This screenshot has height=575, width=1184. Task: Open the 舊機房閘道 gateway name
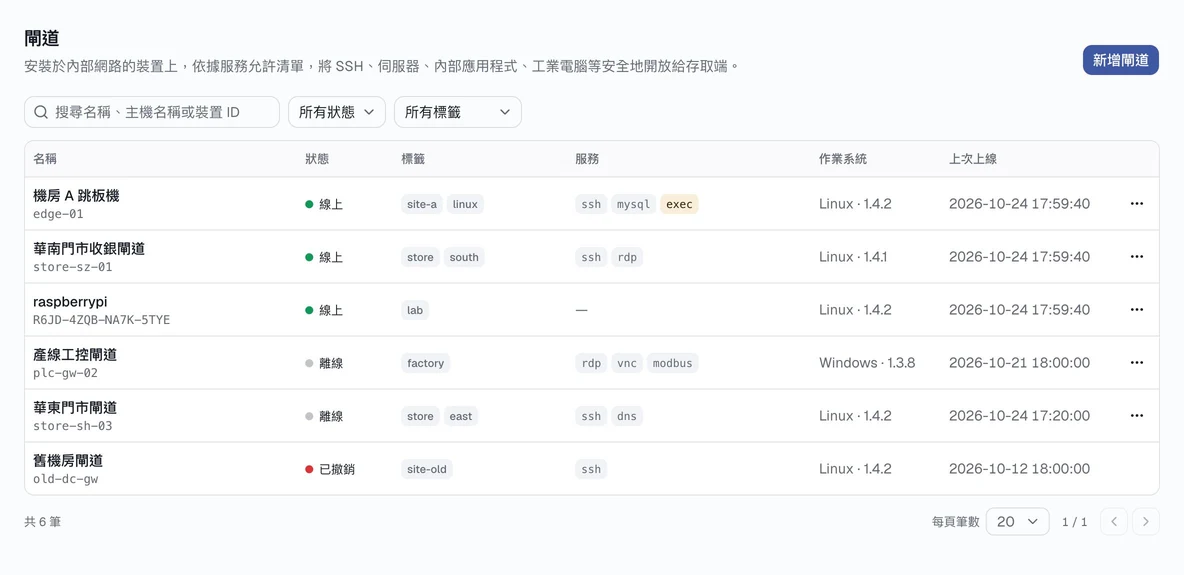[x=68, y=460]
